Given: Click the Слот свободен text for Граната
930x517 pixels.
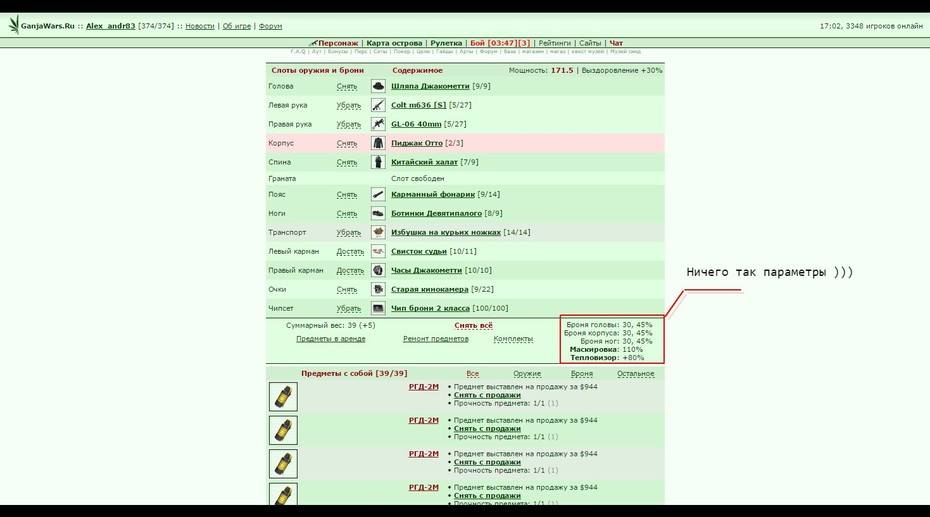Looking at the screenshot, I should (x=418, y=178).
